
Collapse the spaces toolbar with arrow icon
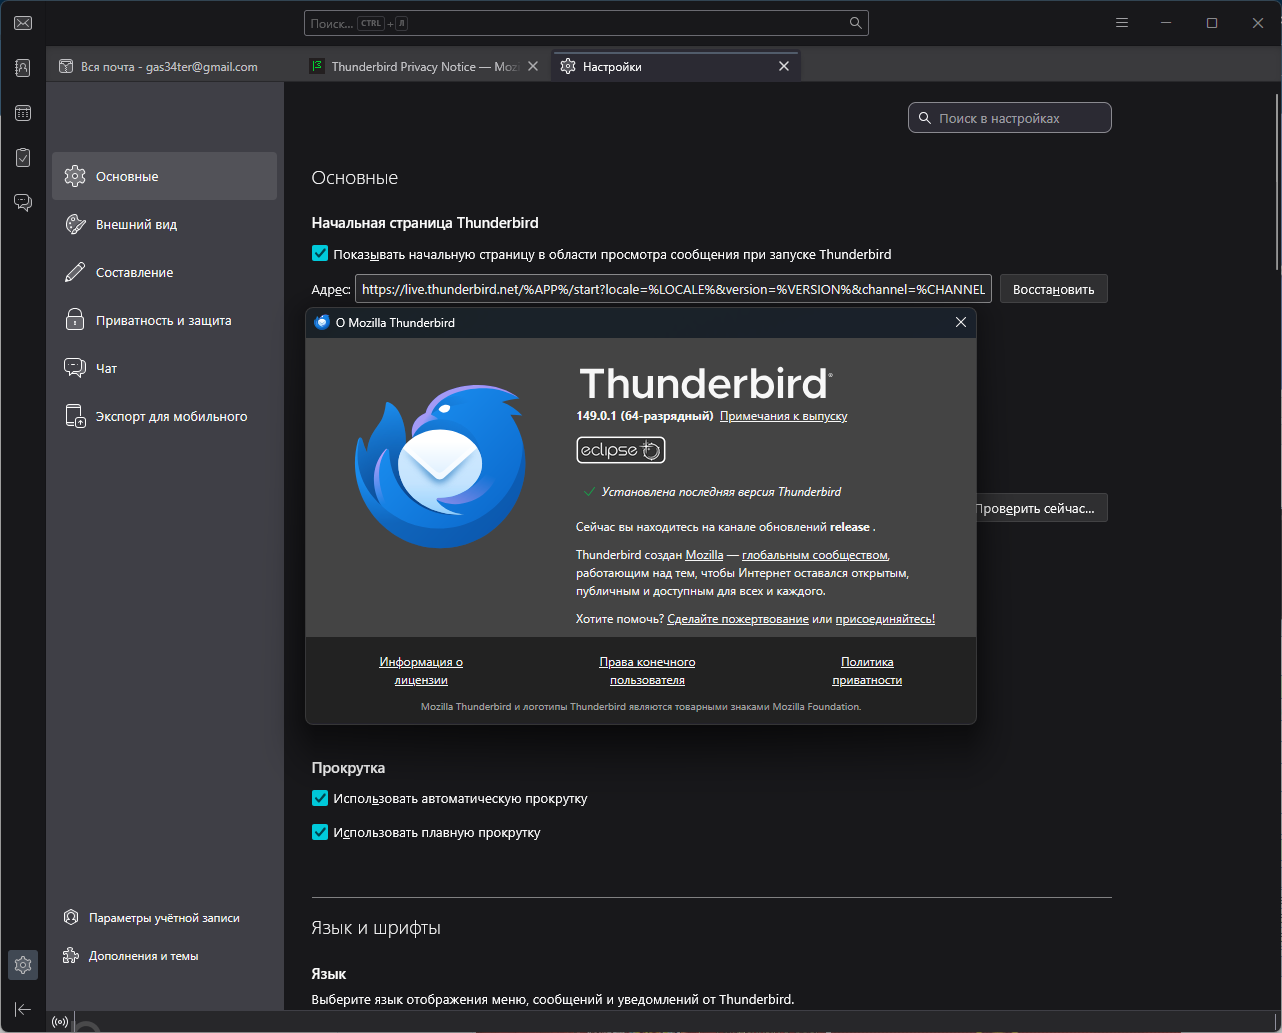[x=23, y=1009]
